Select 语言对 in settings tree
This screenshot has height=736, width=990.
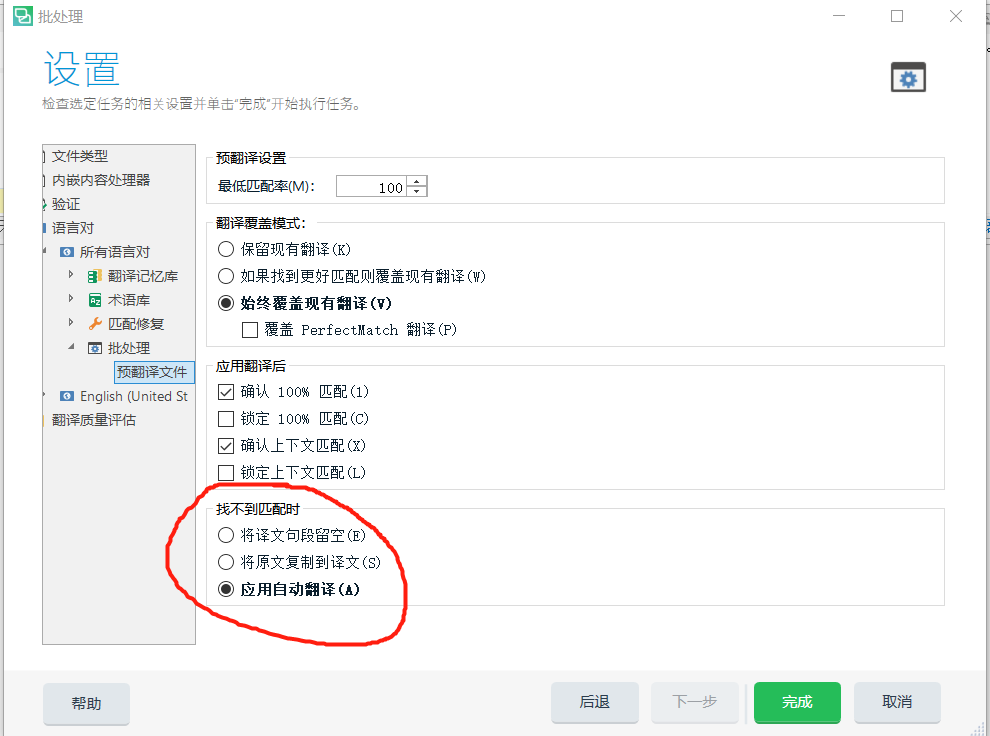[73, 228]
